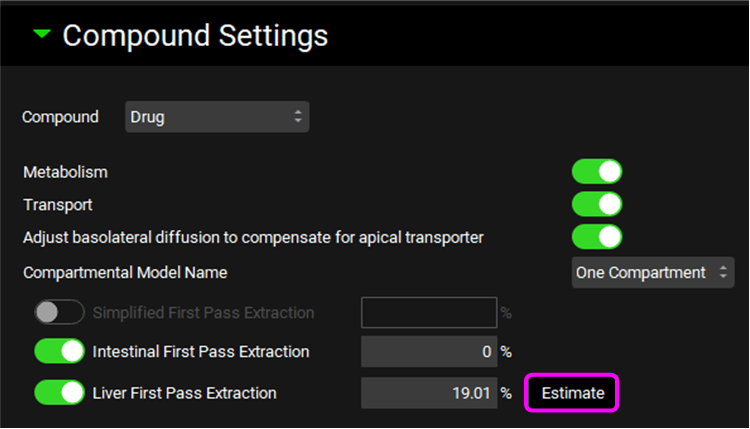Select the Compartmental Model Name label

point(125,272)
